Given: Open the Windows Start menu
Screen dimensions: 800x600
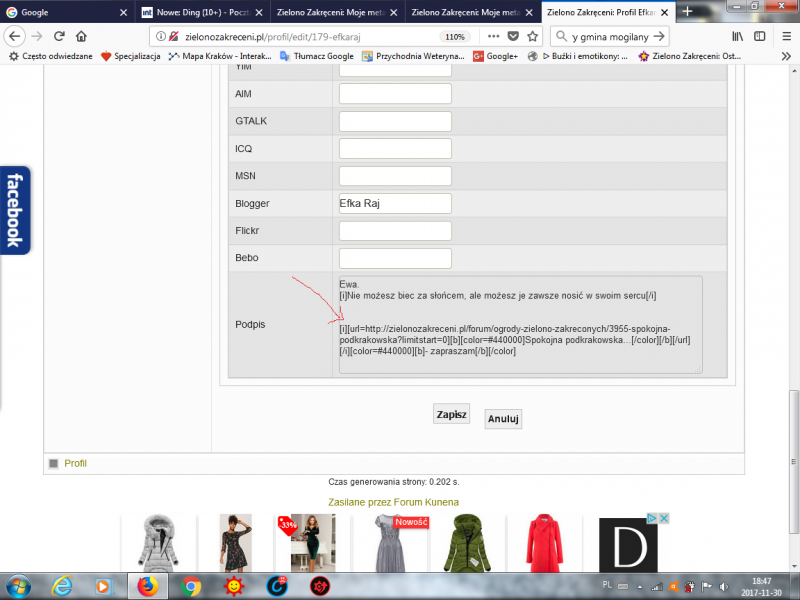Looking at the screenshot, I should 18,586.
